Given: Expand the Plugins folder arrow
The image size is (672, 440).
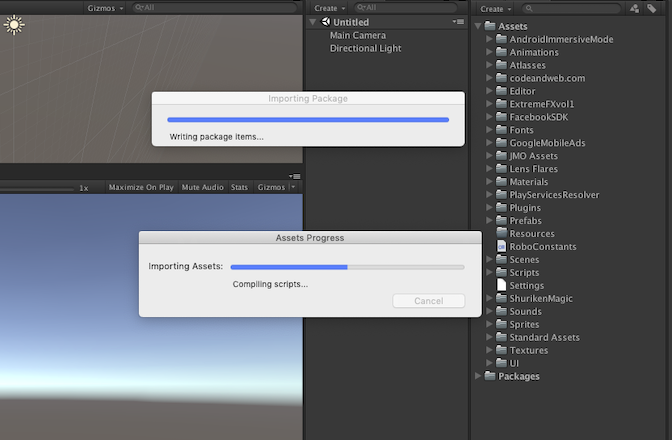Looking at the screenshot, I should (x=489, y=207).
